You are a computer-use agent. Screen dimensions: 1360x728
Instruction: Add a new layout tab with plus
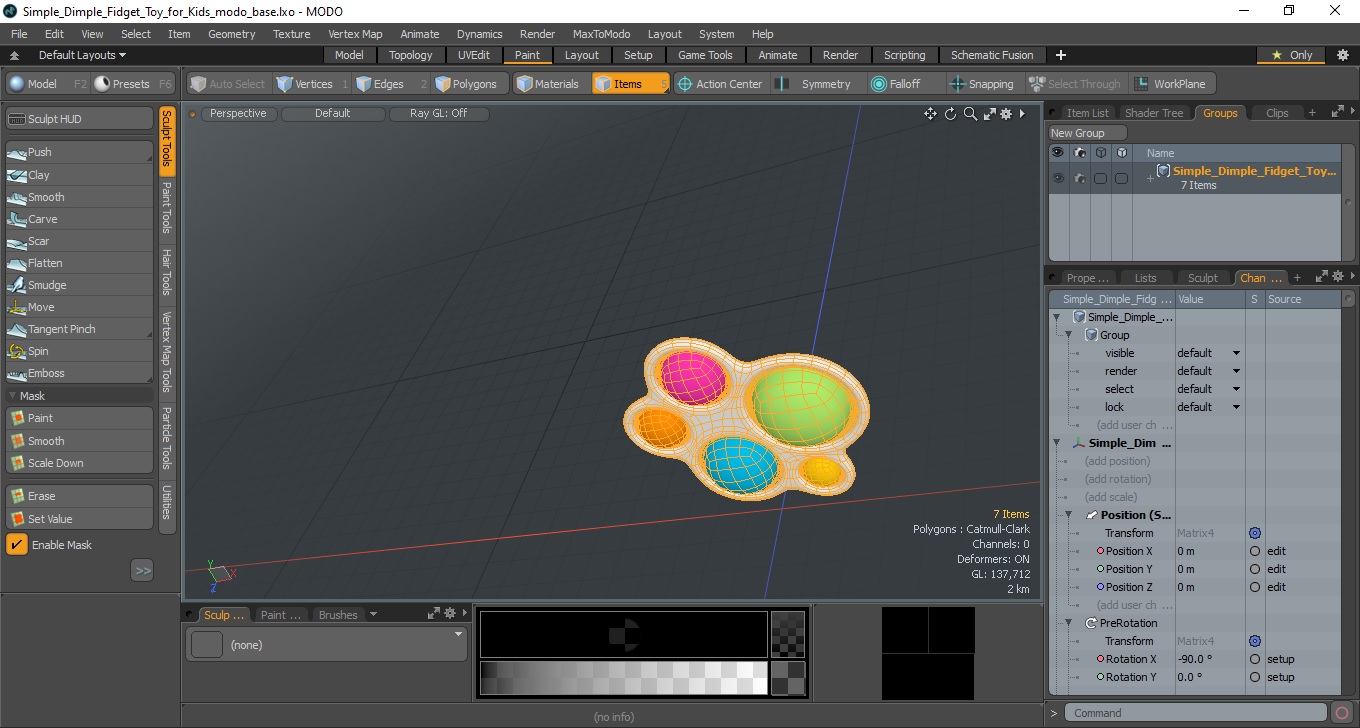[1061, 55]
